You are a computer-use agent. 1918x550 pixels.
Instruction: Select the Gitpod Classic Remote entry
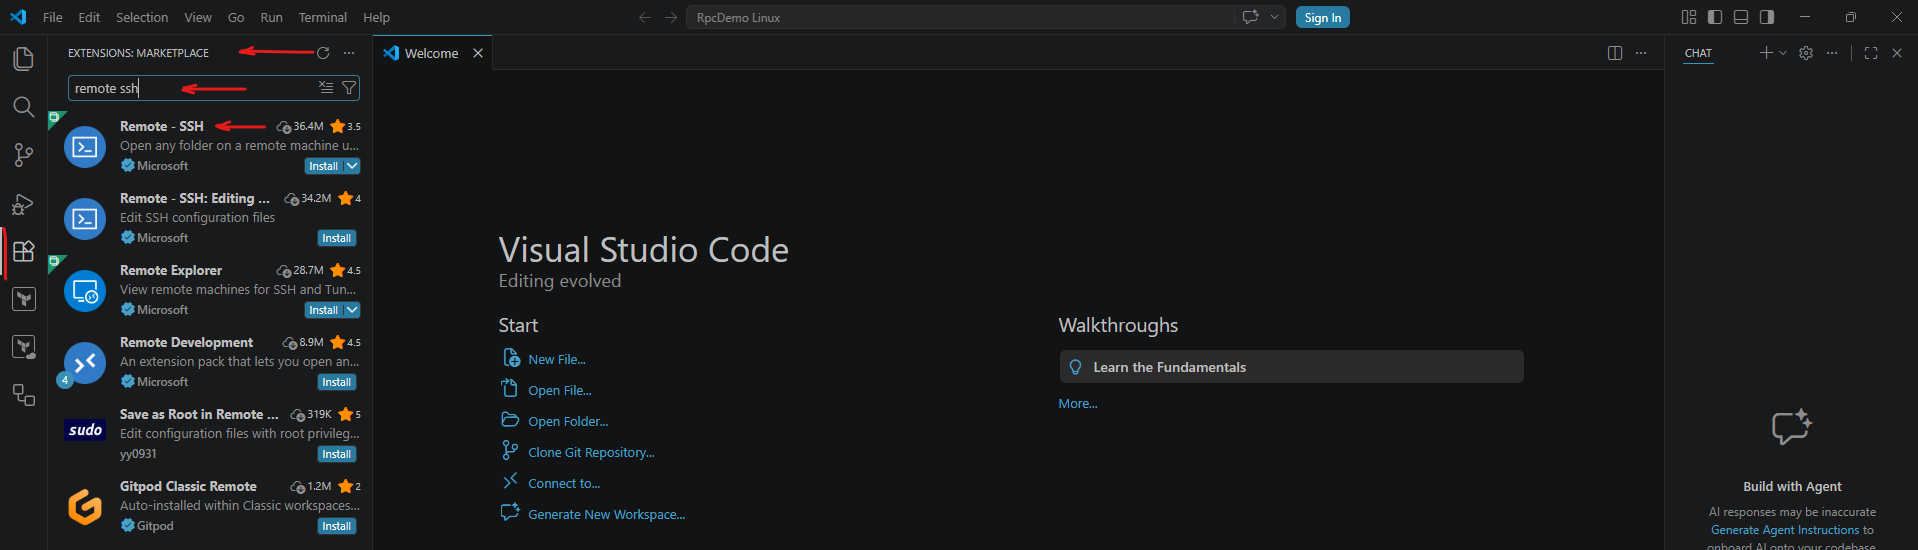pyautogui.click(x=210, y=506)
